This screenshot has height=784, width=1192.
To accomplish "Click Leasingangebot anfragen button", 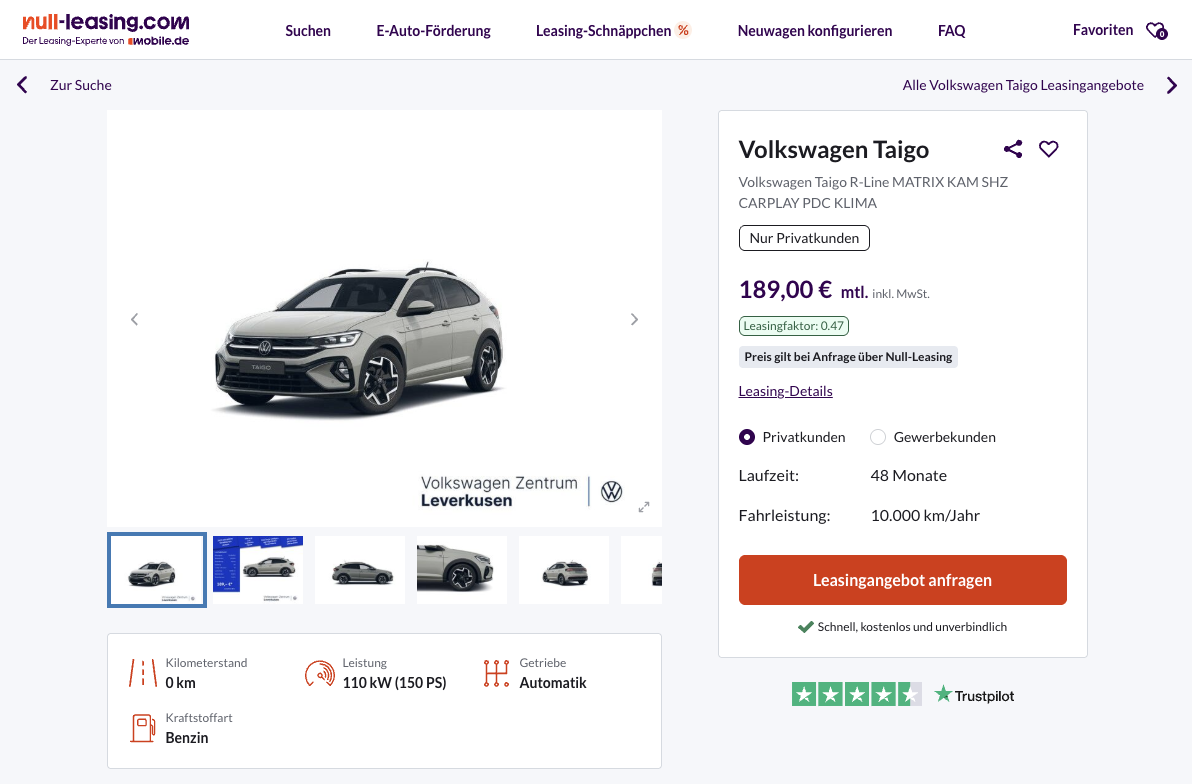I will point(902,580).
